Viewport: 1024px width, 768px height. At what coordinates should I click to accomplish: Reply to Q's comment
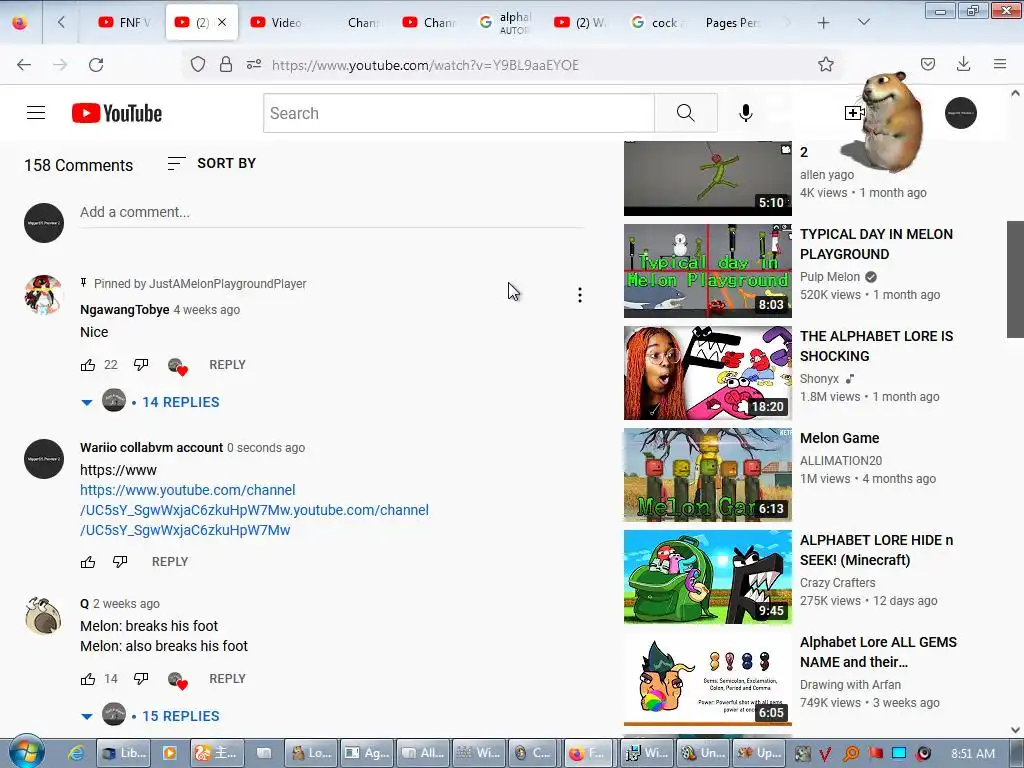click(x=227, y=679)
